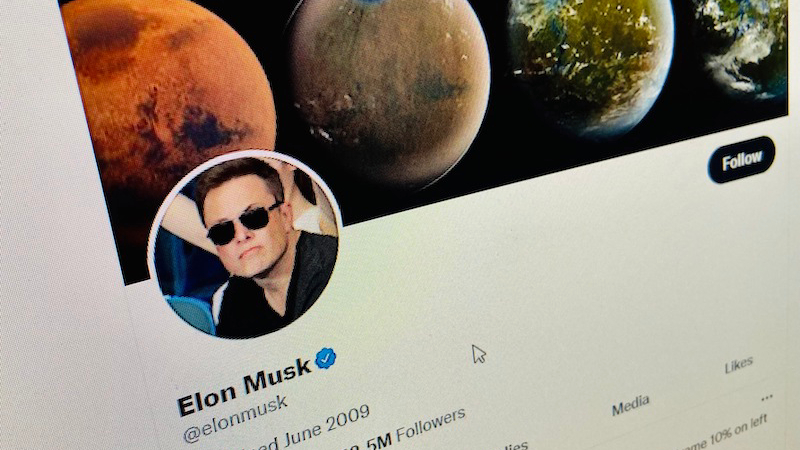The width and height of the screenshot is (800, 450).
Task: Open the partially visible Replies tab
Action: coord(514,445)
